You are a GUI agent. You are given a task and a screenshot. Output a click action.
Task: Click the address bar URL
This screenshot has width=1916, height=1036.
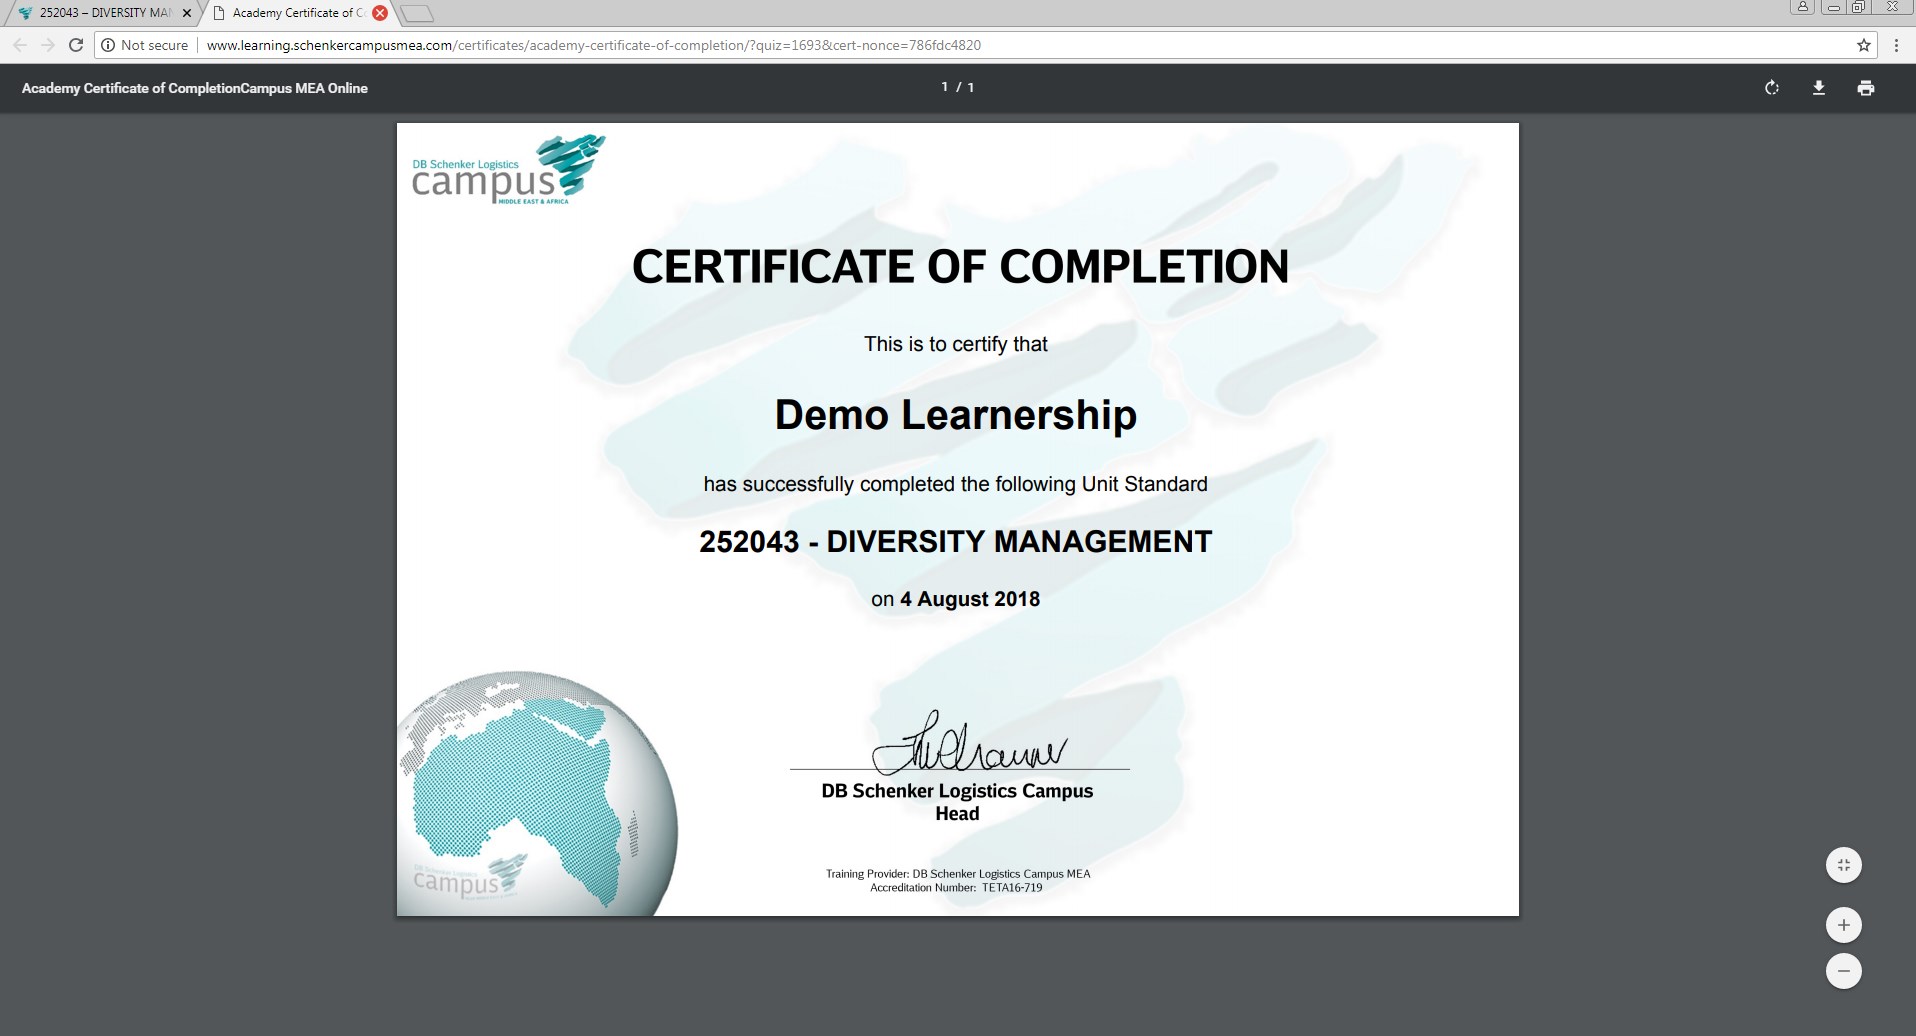click(593, 45)
